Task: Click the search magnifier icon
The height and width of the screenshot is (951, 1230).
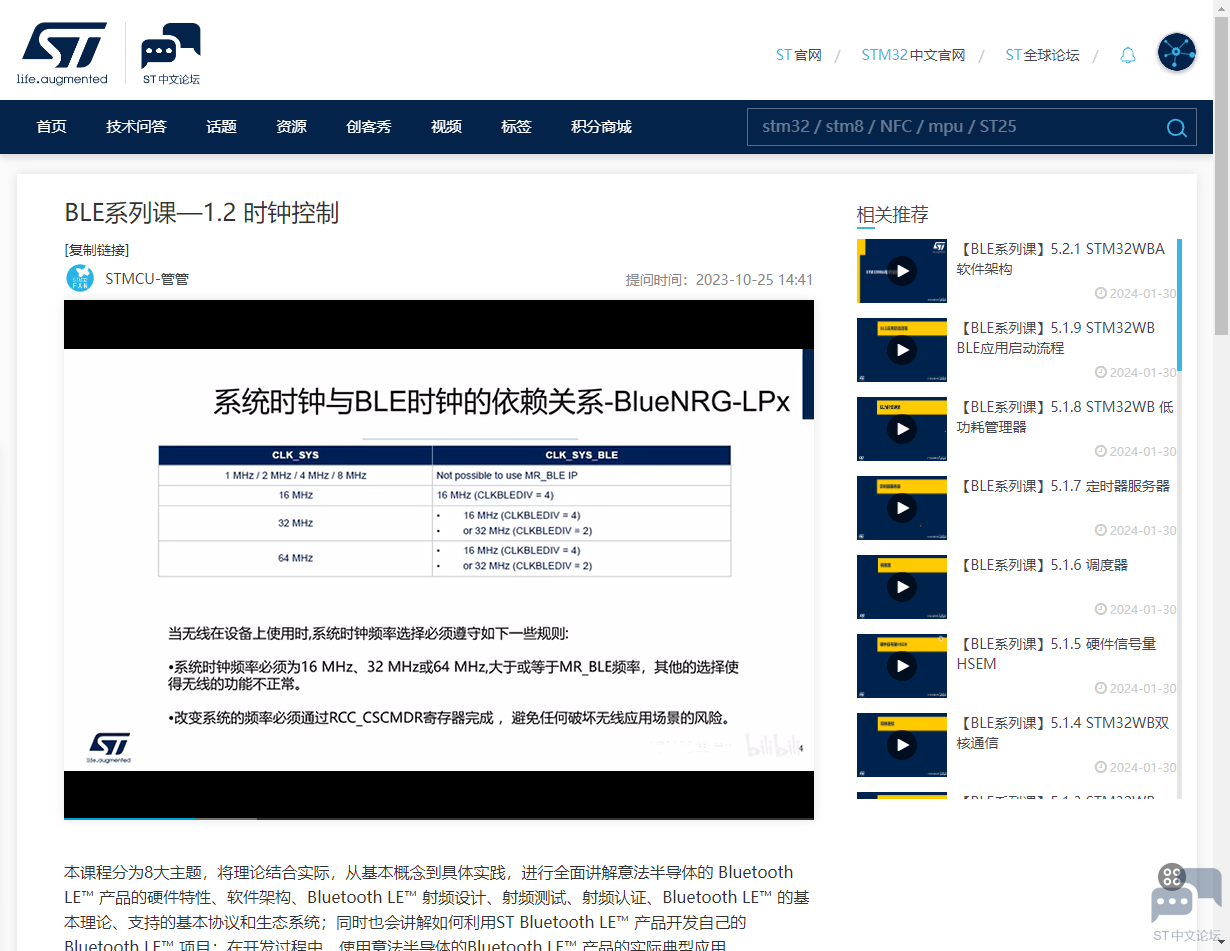Action: [x=1177, y=127]
